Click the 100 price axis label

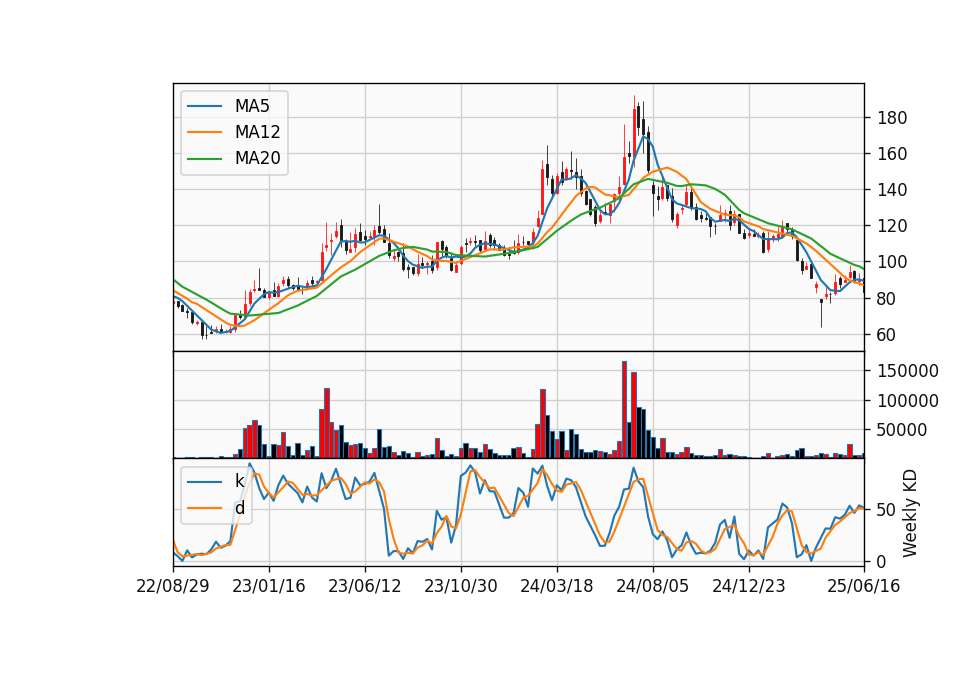[x=892, y=262]
